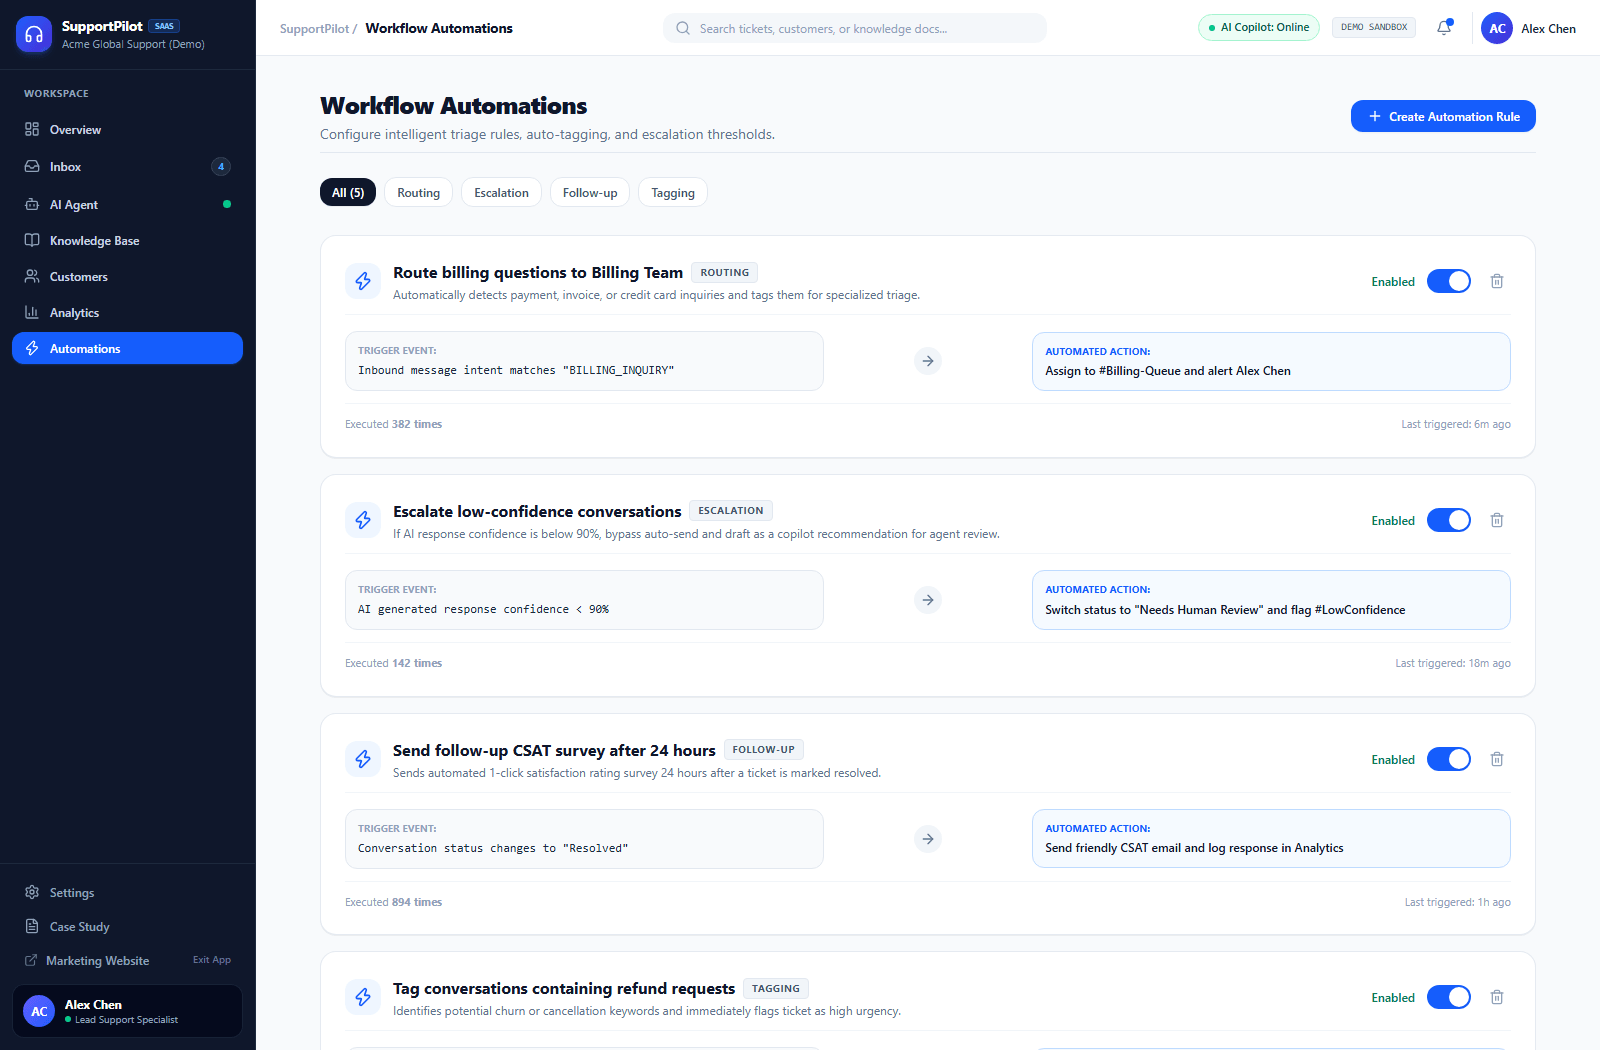Click the arrow in the CSAT survey rule
This screenshot has width=1600, height=1050.
[x=928, y=839]
